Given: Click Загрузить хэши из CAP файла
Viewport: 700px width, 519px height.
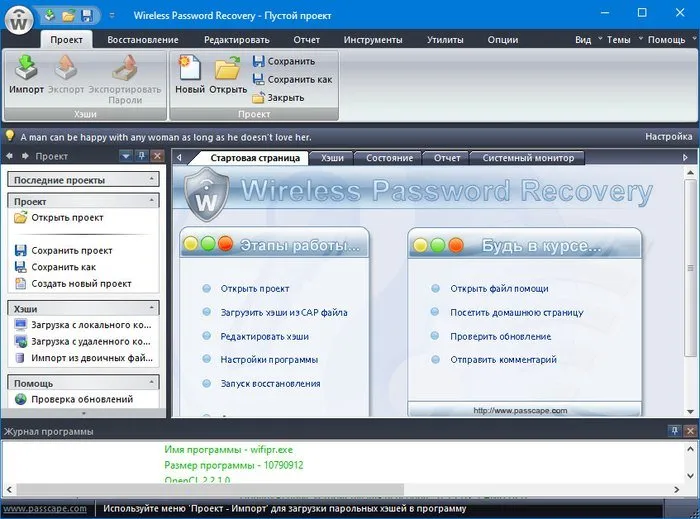Looking at the screenshot, I should (284, 313).
